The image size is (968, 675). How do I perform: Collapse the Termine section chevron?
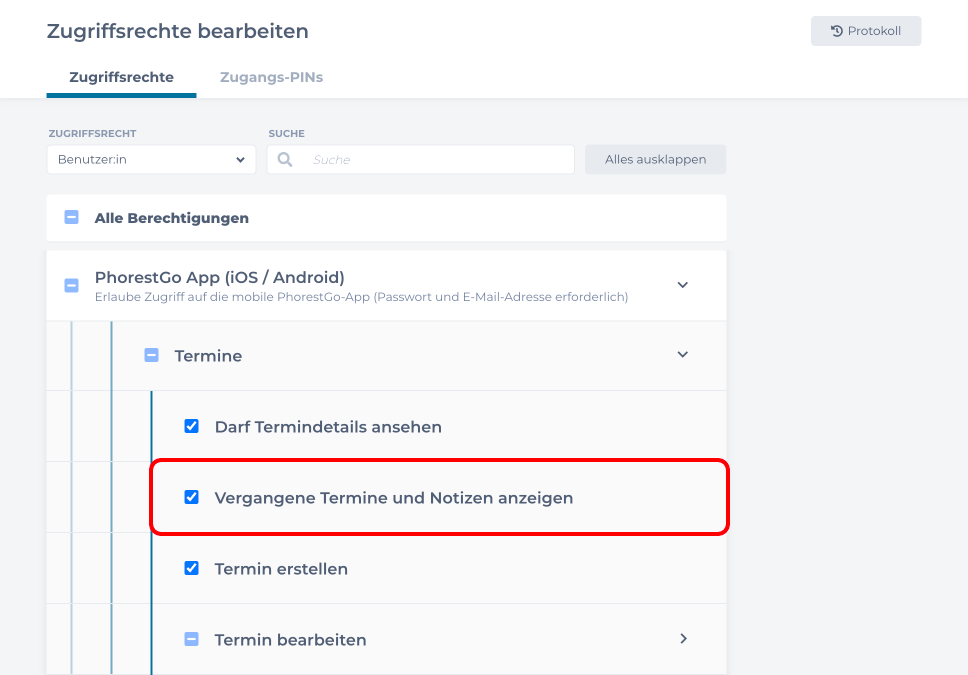pyautogui.click(x=683, y=354)
